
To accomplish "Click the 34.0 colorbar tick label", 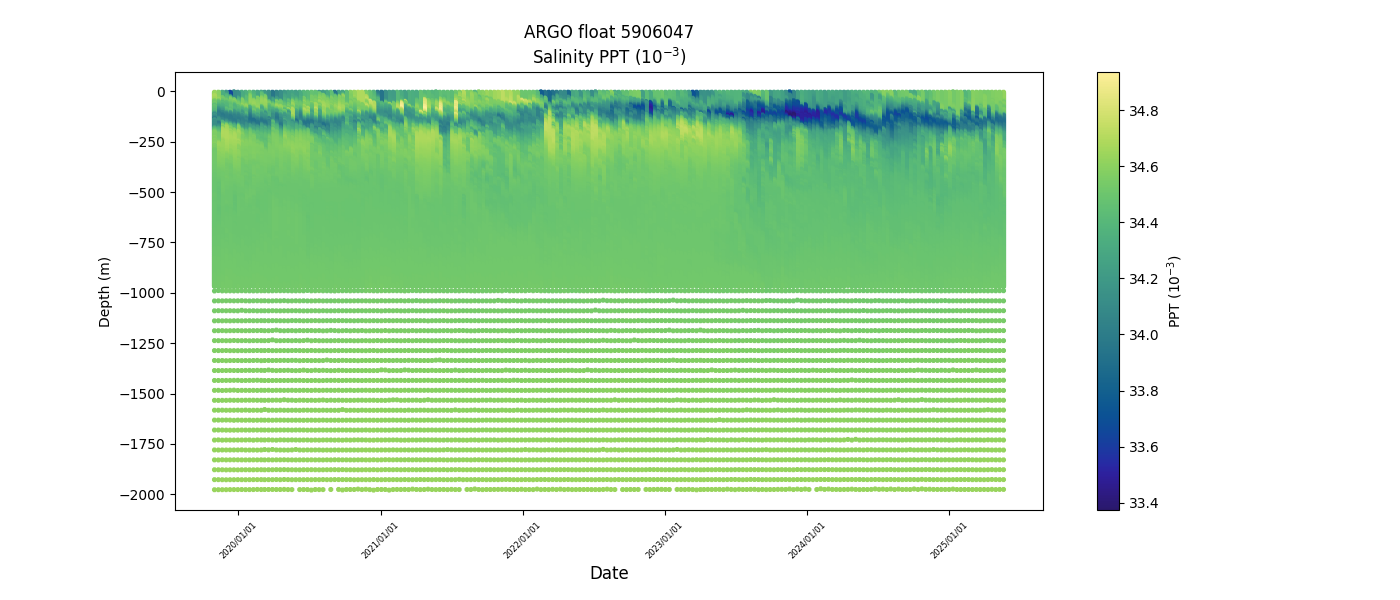I will click(1143, 335).
